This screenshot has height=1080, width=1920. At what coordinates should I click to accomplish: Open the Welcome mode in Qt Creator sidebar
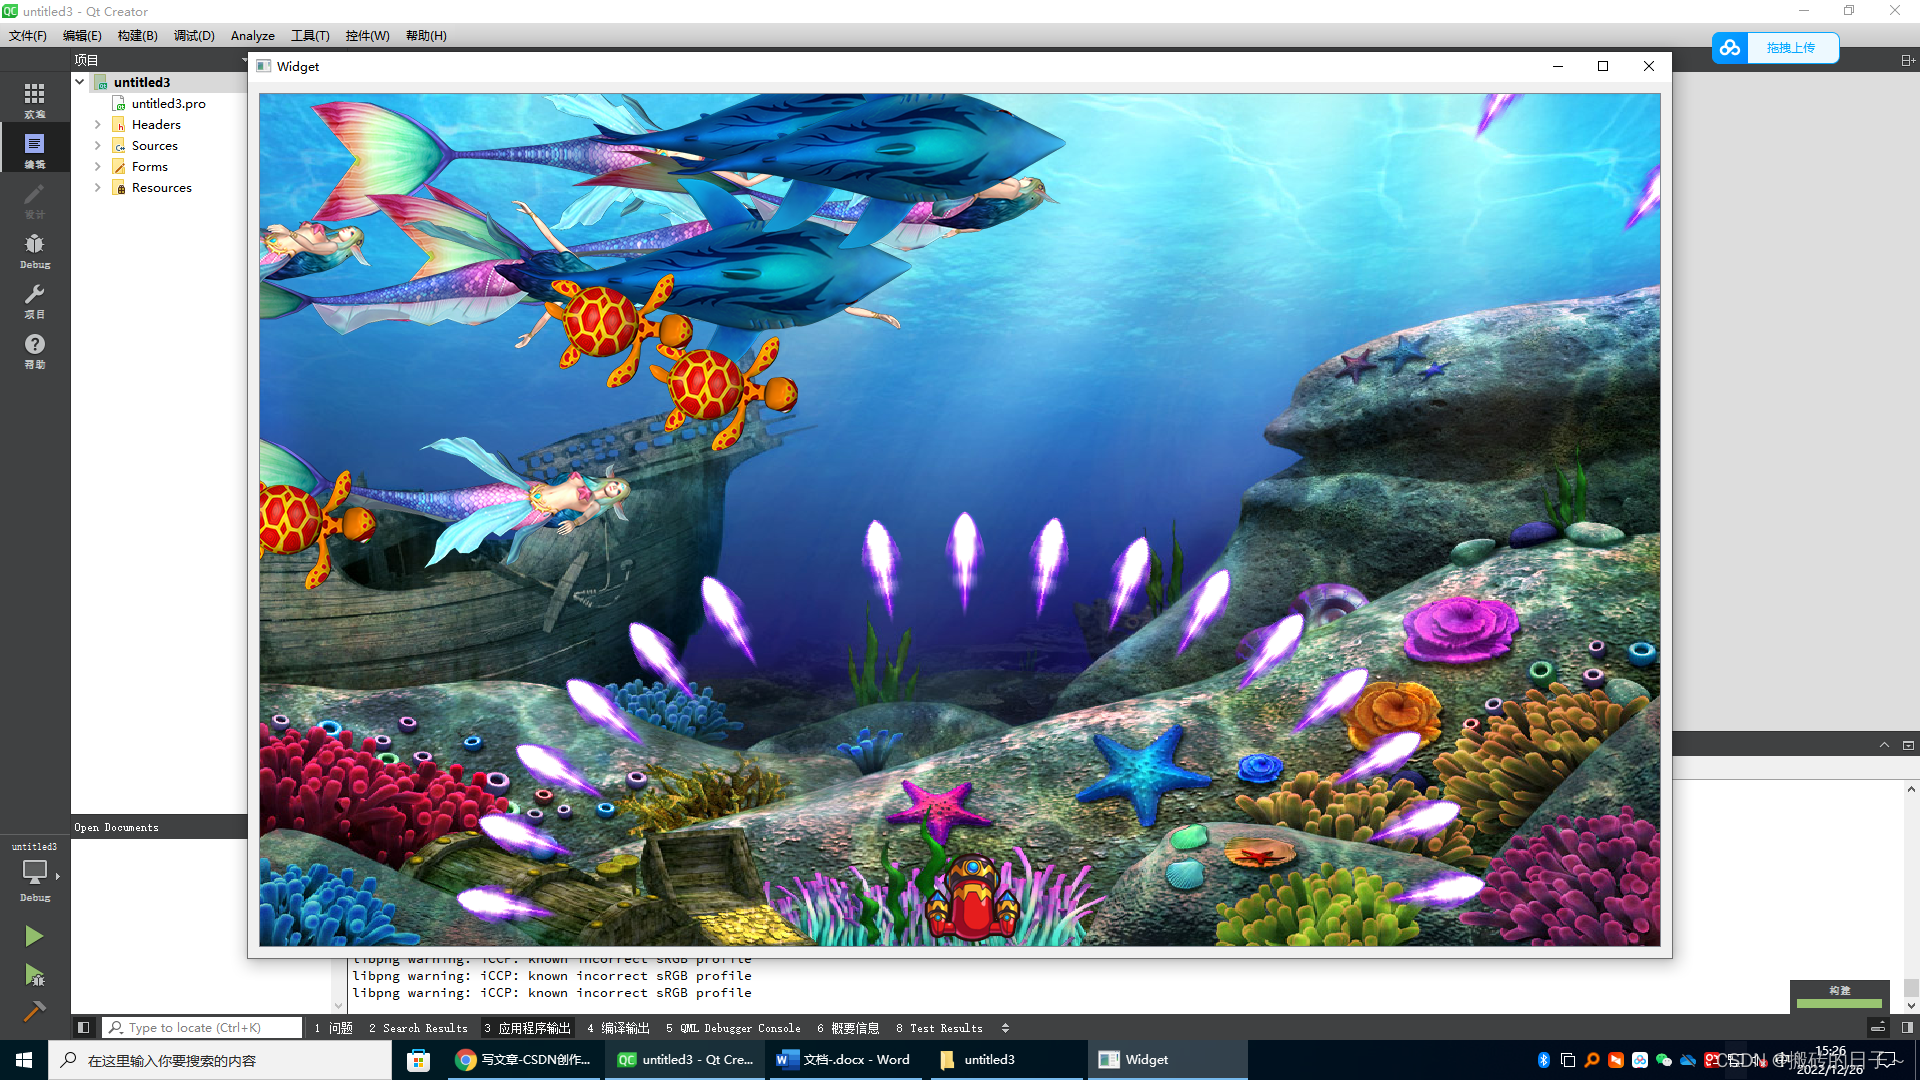[x=35, y=100]
